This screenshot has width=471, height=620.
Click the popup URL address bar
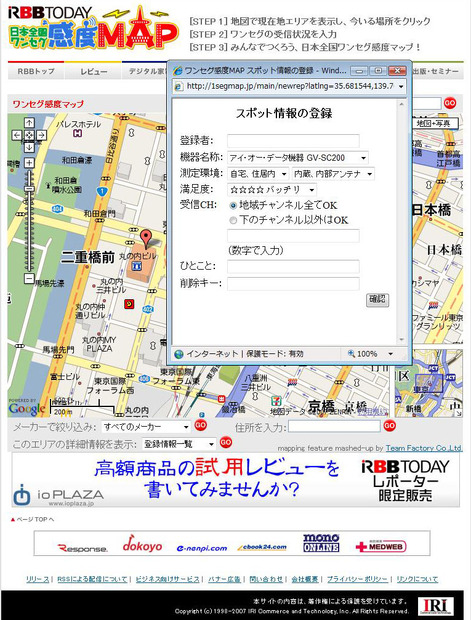[x=290, y=86]
